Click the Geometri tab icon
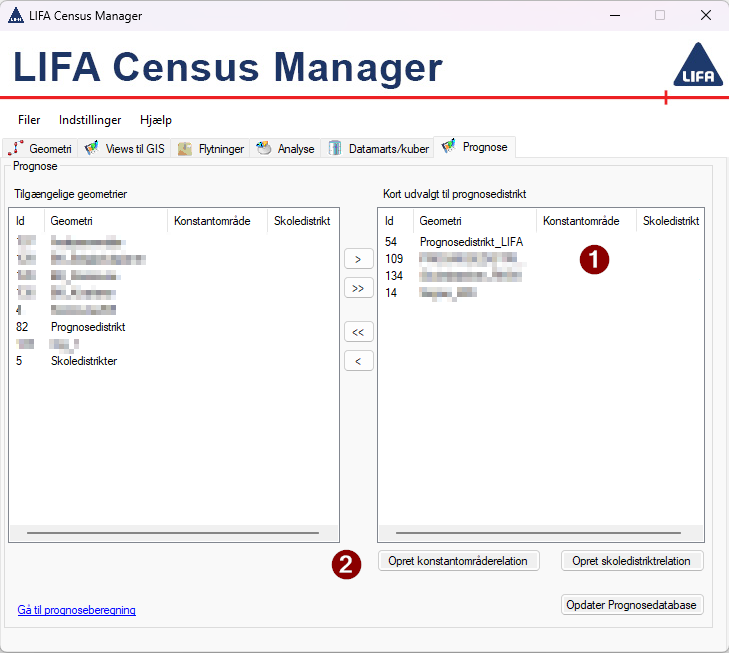 (x=16, y=148)
